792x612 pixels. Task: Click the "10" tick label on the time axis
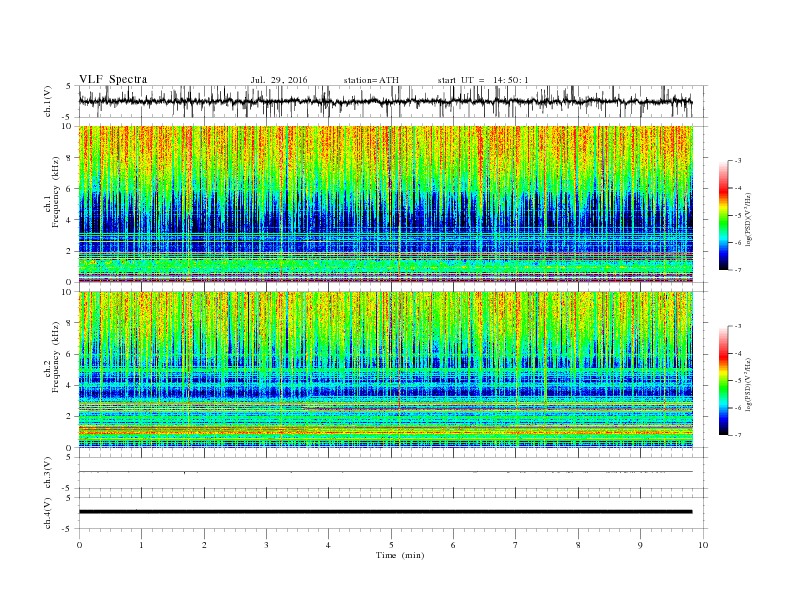click(x=703, y=545)
